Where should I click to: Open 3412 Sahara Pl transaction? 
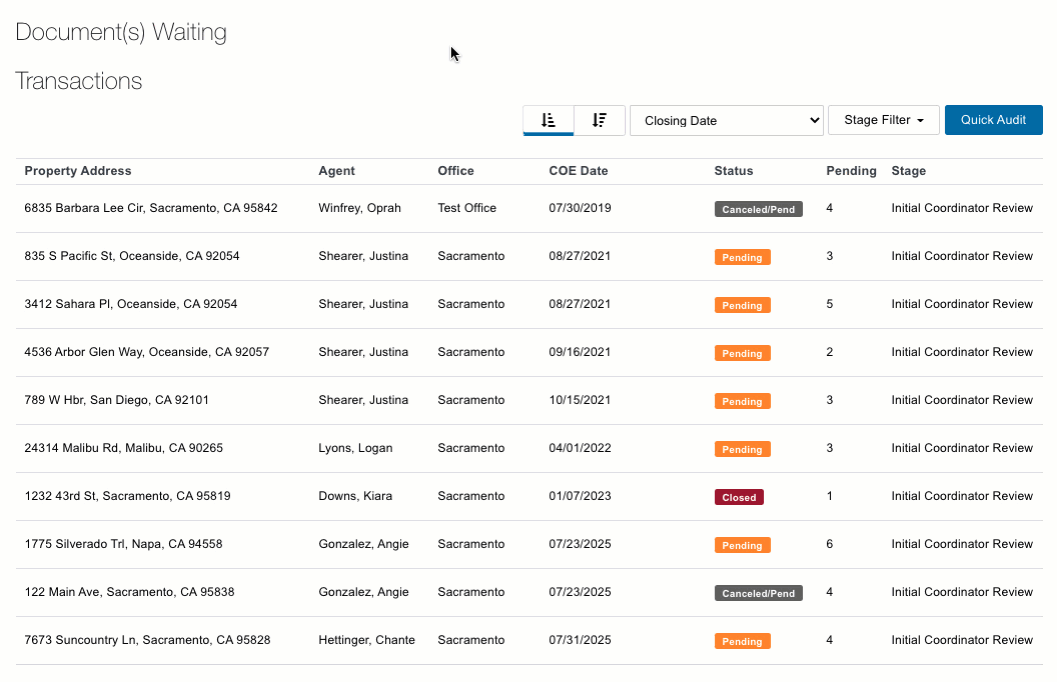point(131,304)
